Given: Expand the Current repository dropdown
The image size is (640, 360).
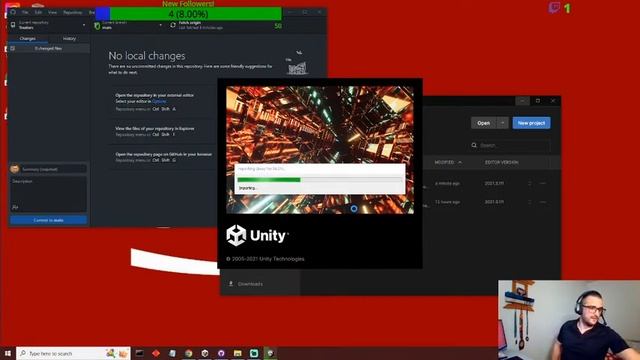Looking at the screenshot, I should [49, 25].
